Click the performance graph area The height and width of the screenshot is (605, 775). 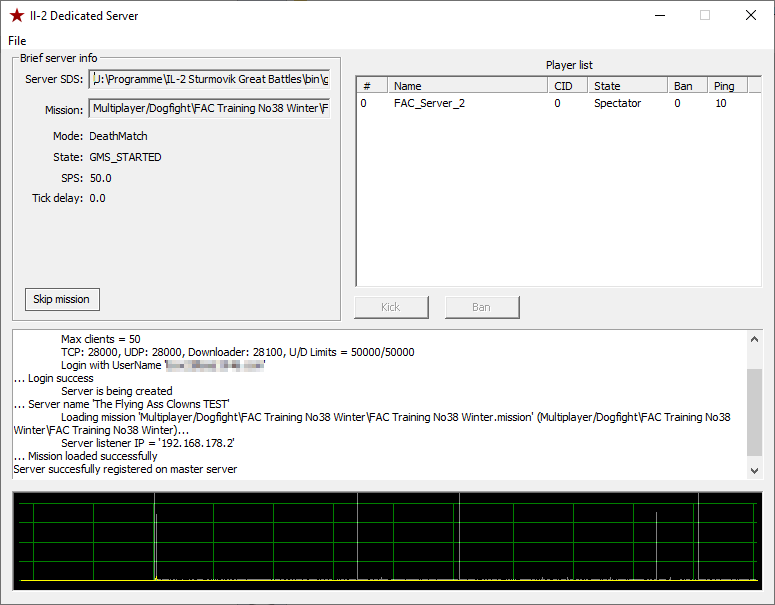point(388,541)
